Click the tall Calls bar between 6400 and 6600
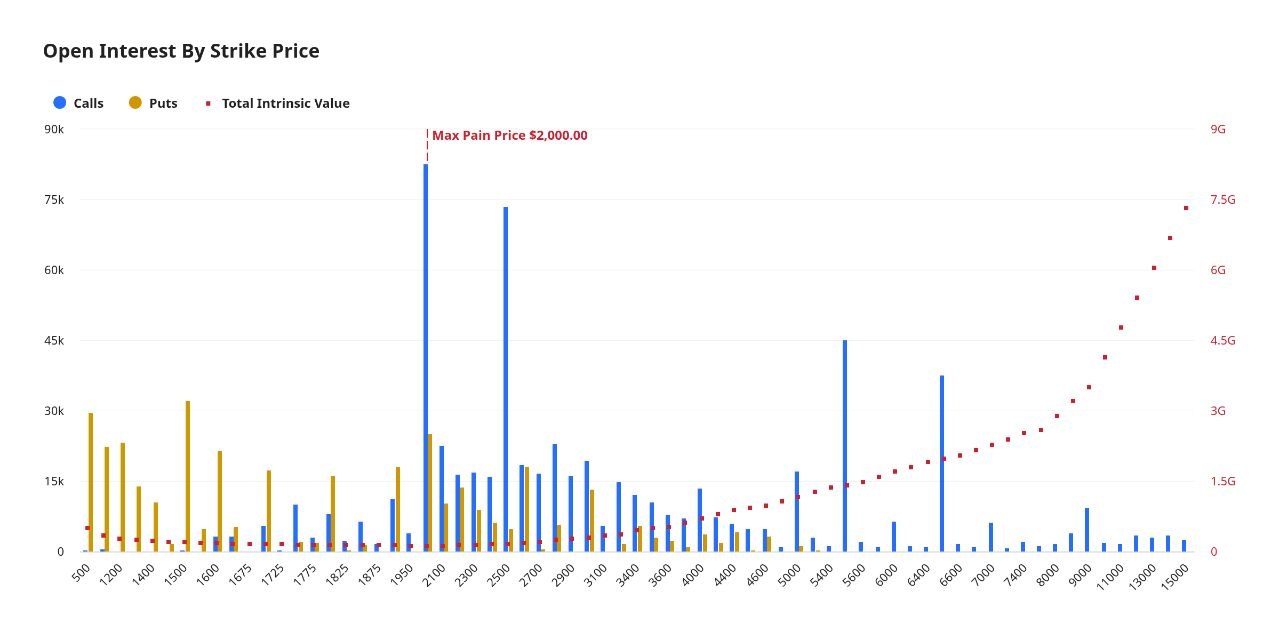1280x640 pixels. click(942, 464)
